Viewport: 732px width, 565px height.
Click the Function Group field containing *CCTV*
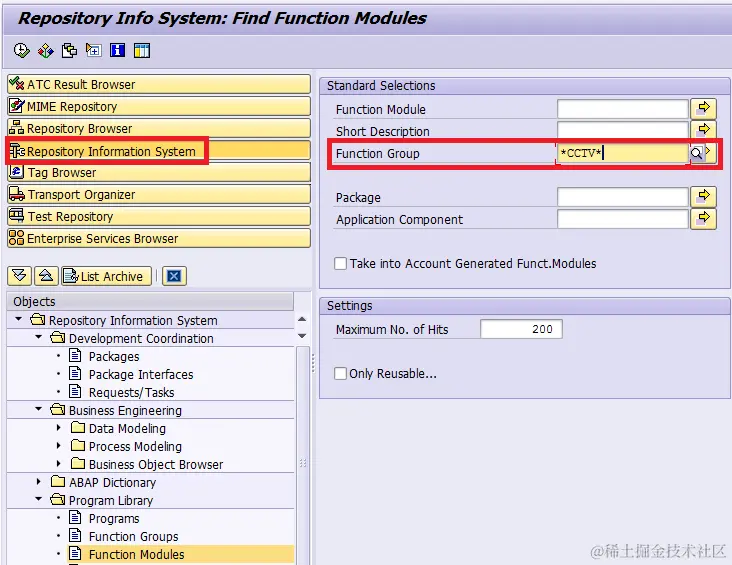point(623,153)
